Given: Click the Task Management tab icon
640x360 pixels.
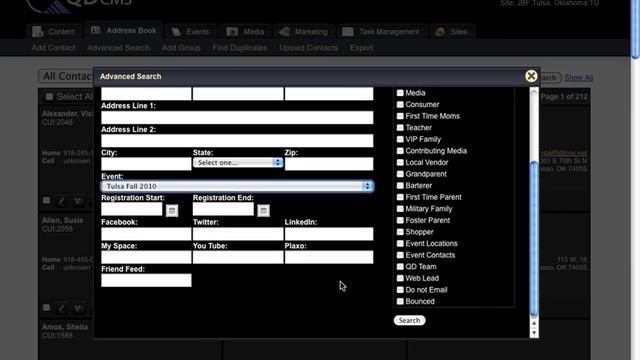Looking at the screenshot, I should 348,32.
